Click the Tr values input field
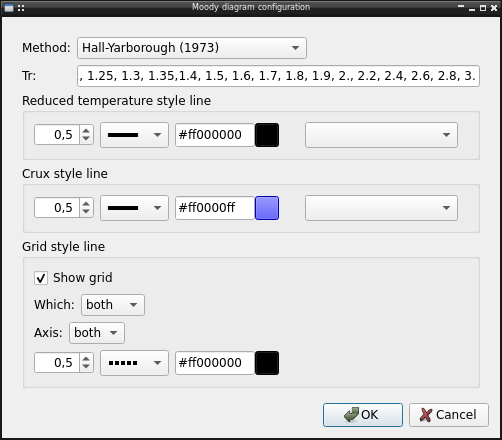Screen dimensions: 502x440 (278, 76)
